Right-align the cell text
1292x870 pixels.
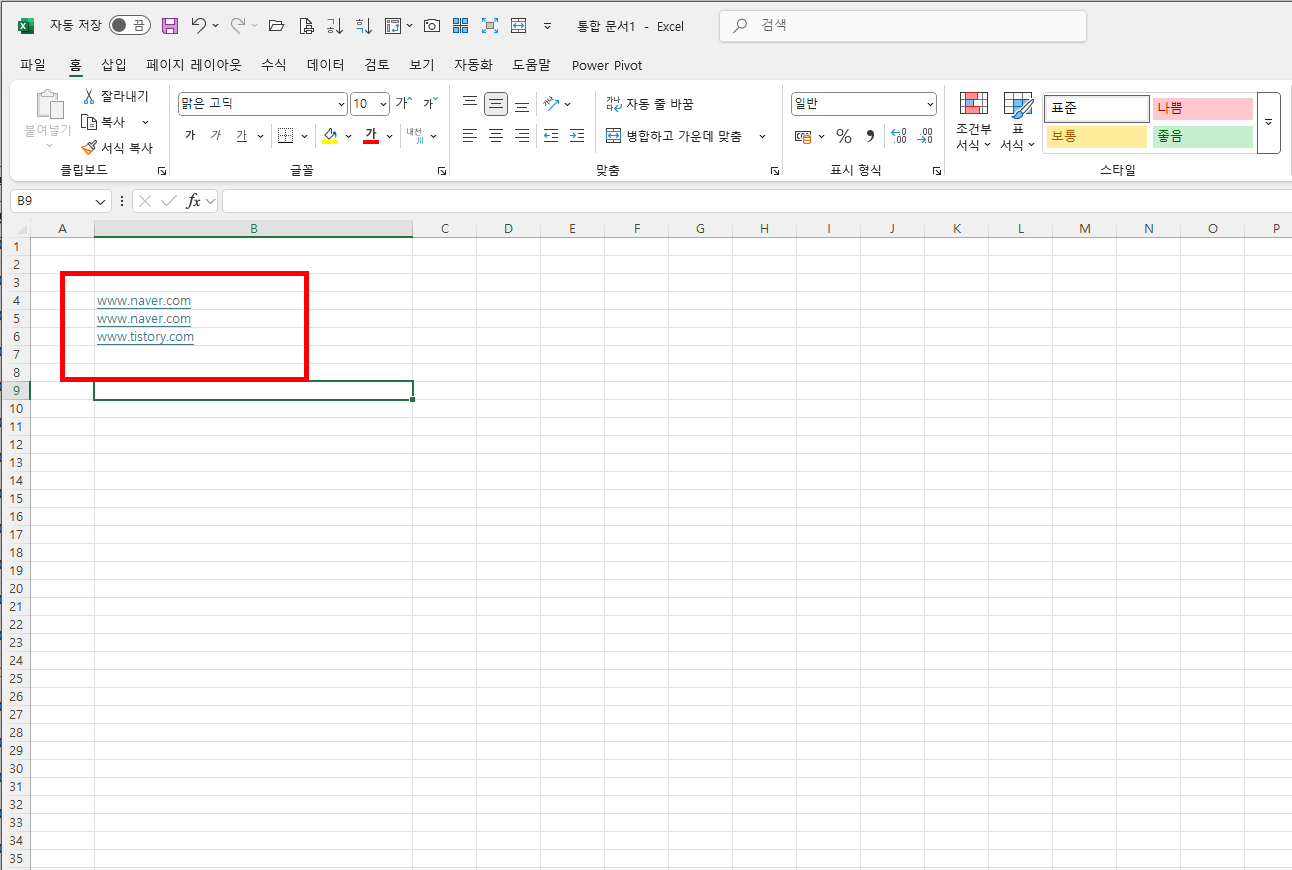tap(522, 136)
